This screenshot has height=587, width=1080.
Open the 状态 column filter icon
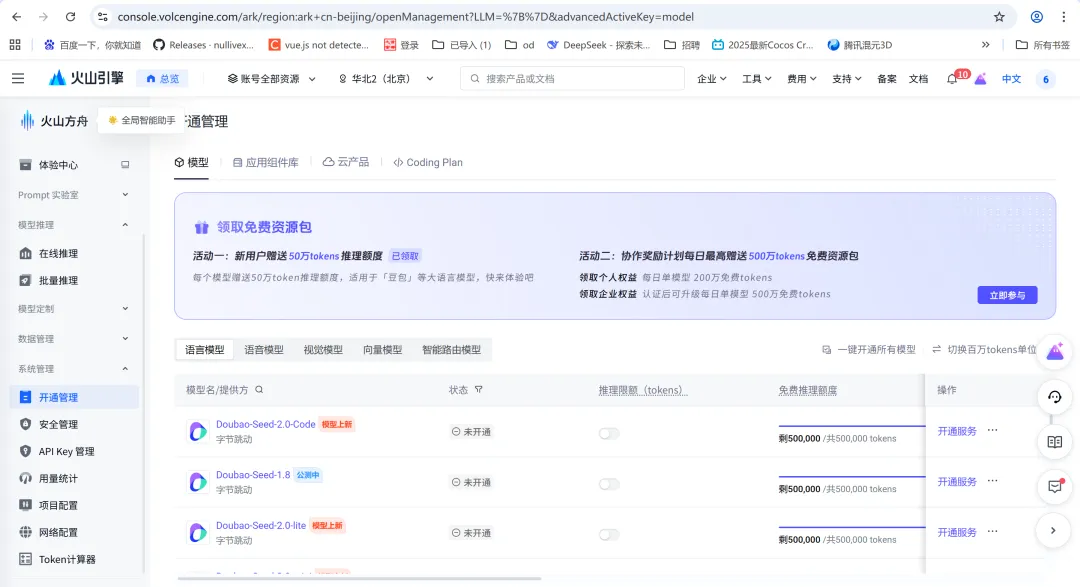pyautogui.click(x=479, y=389)
